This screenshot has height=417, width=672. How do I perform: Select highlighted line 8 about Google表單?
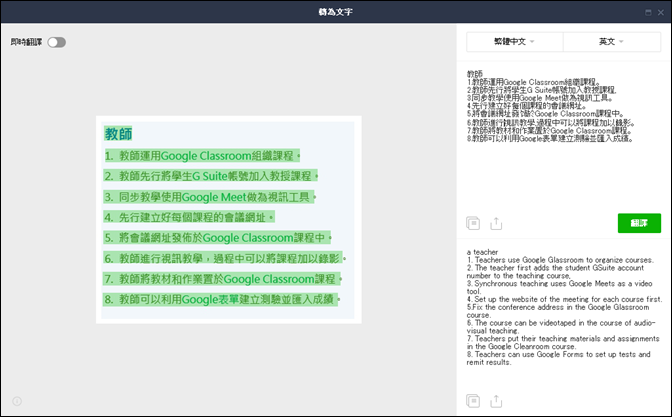click(x=221, y=299)
